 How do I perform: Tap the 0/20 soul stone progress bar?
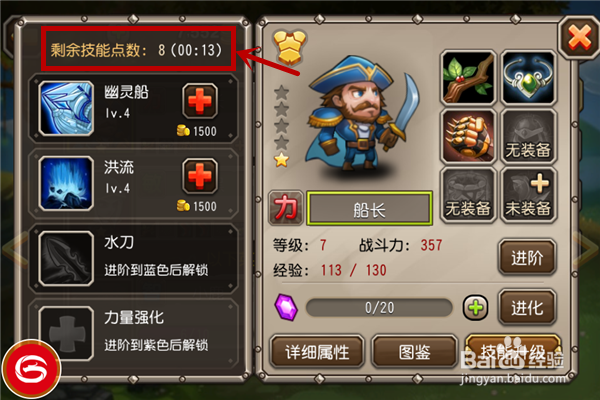(x=379, y=308)
